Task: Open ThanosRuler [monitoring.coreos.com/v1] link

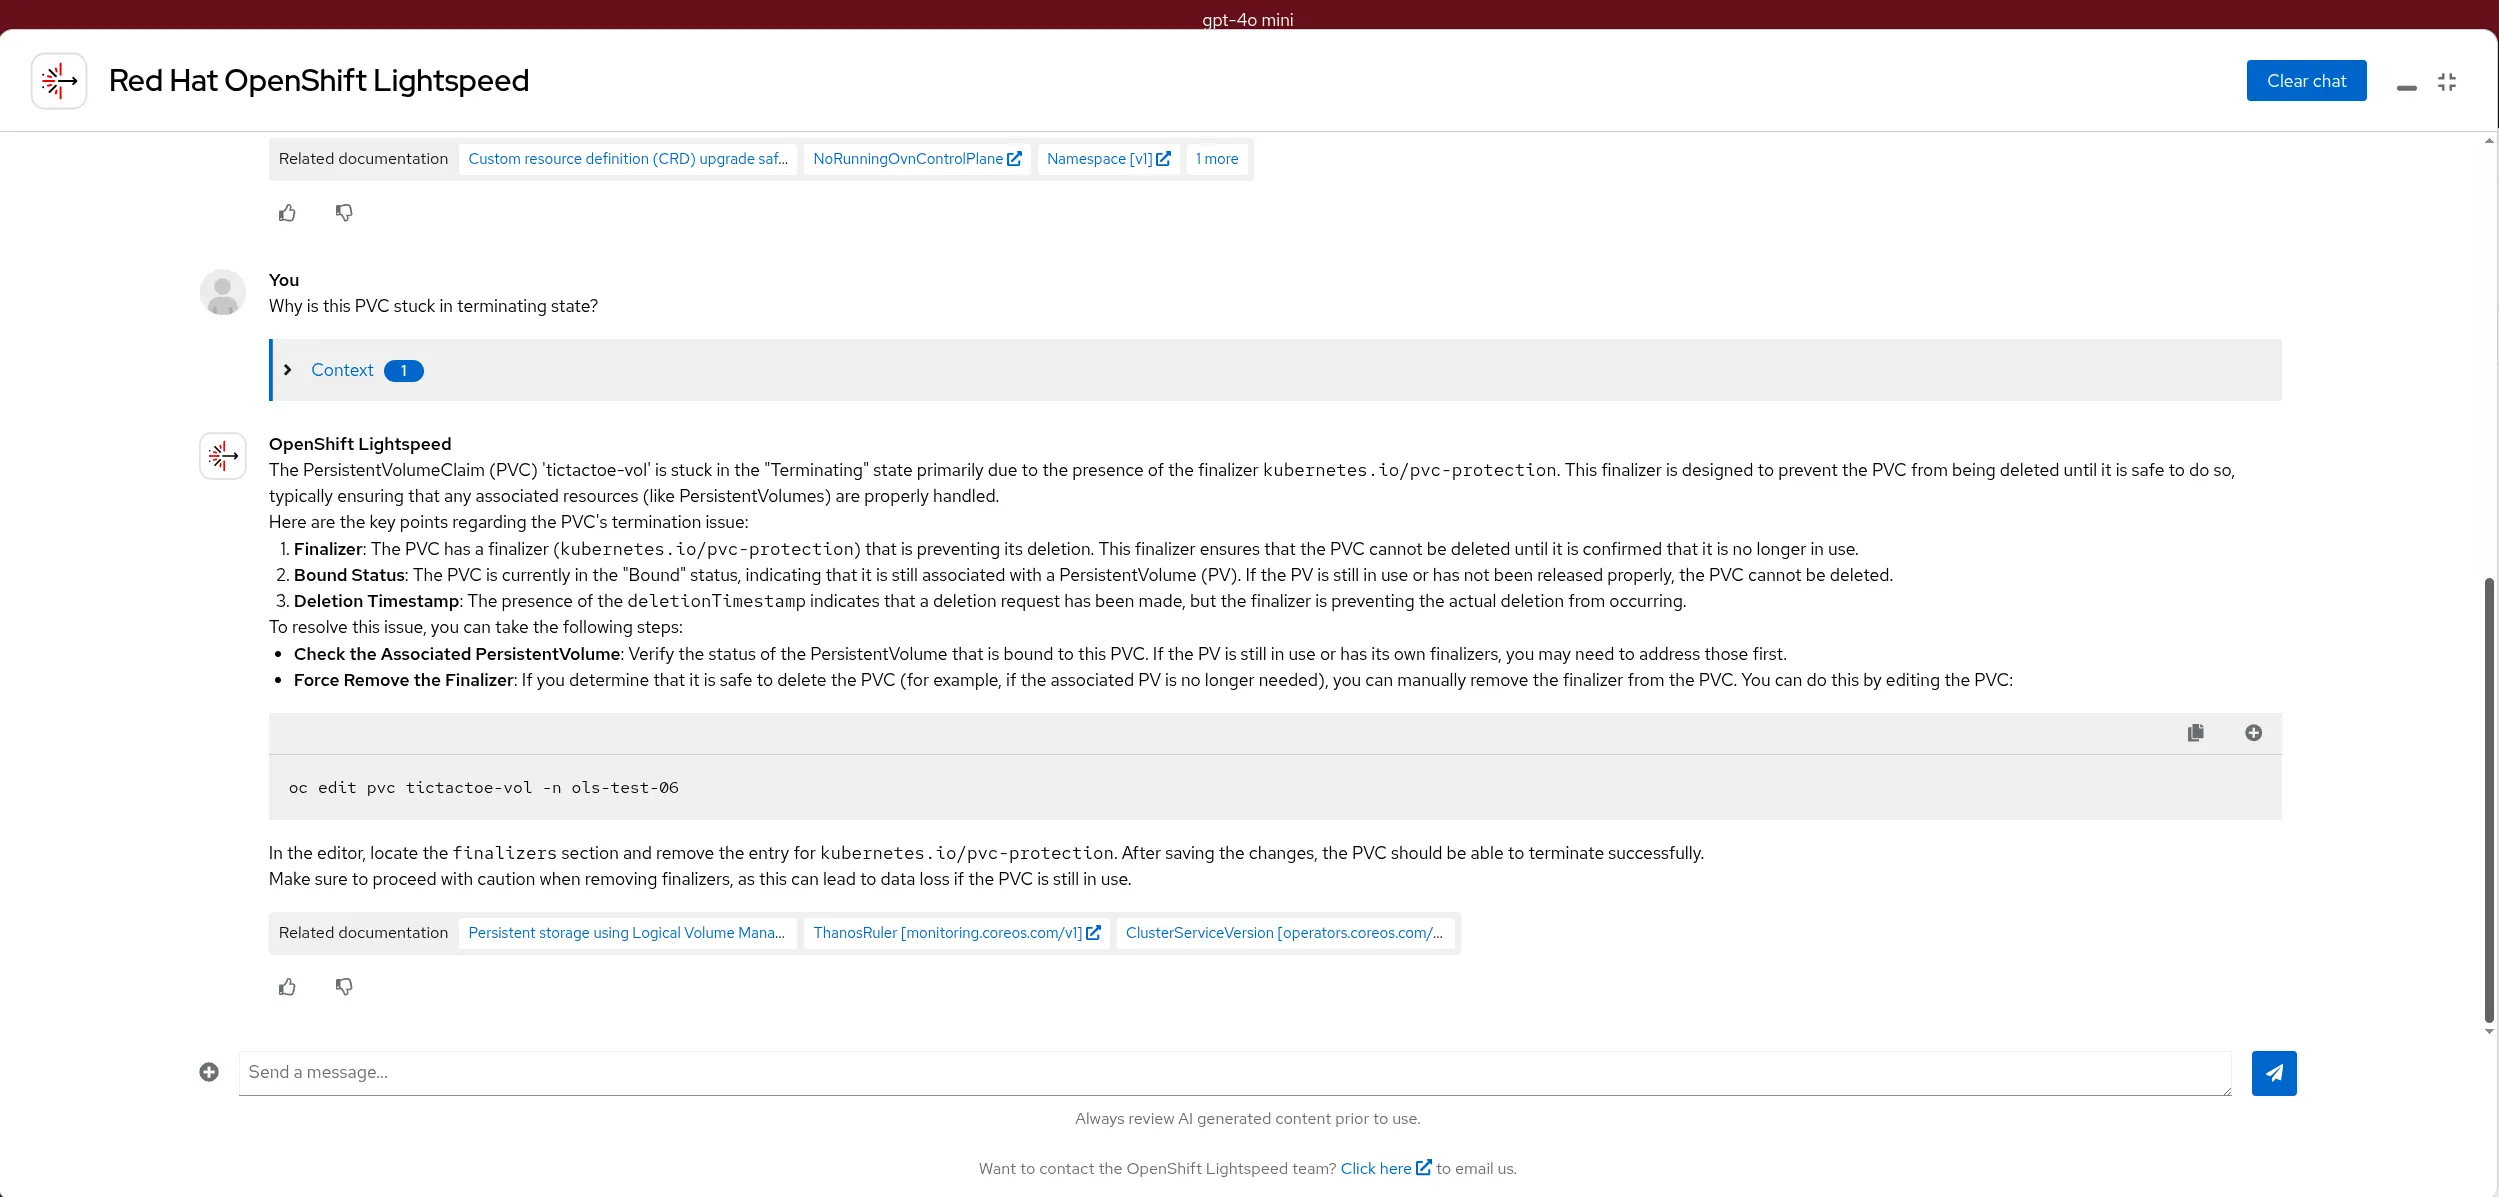Action: click(x=957, y=933)
